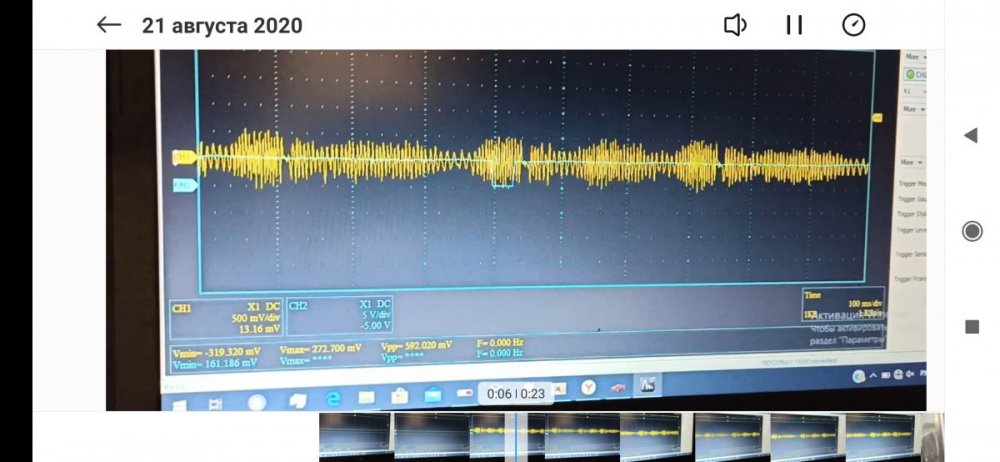This screenshot has width=1000, height=462.
Task: Mute the video with the speaker icon
Action: (x=735, y=25)
